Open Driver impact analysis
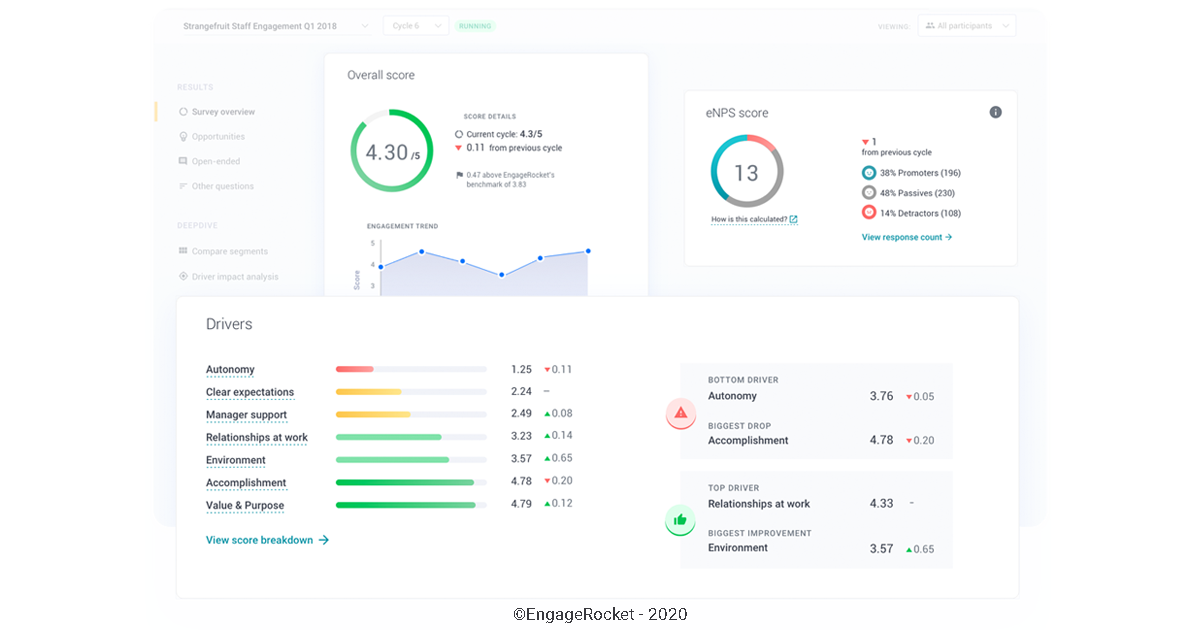This screenshot has height=630, width=1200. [x=234, y=276]
